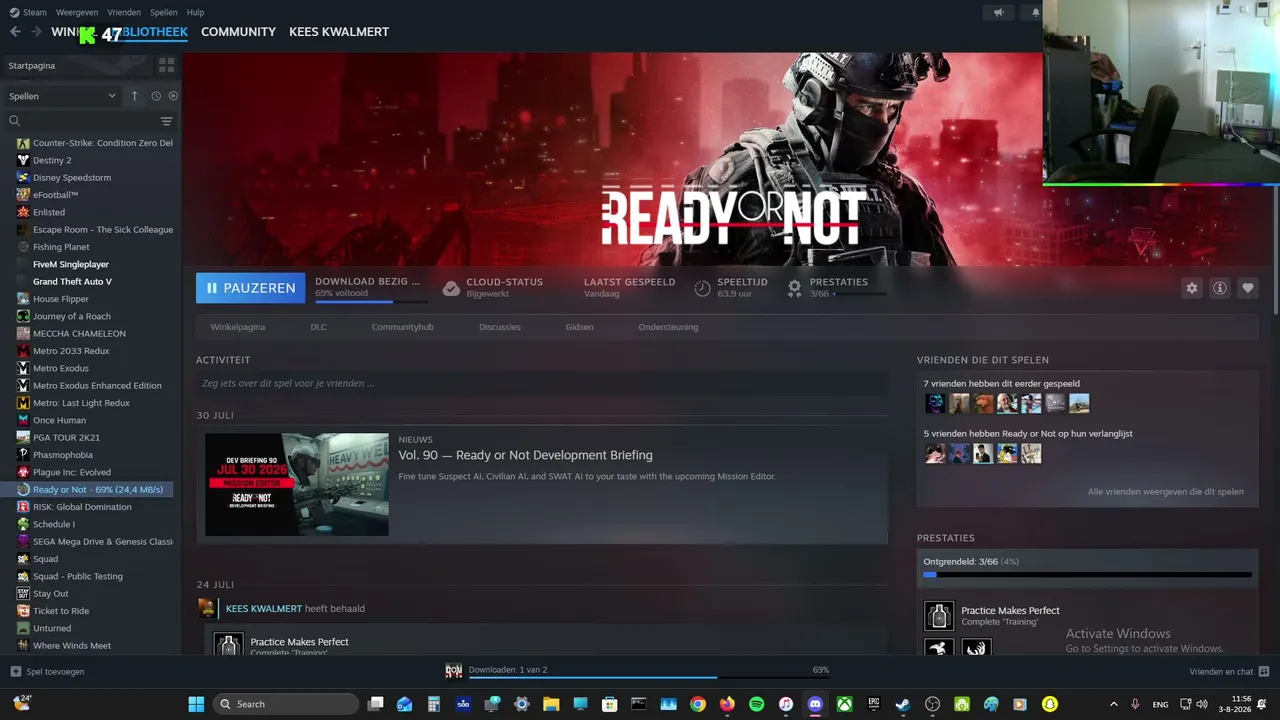Open Firefox from the taskbar
The width and height of the screenshot is (1280, 720).
coord(727,704)
